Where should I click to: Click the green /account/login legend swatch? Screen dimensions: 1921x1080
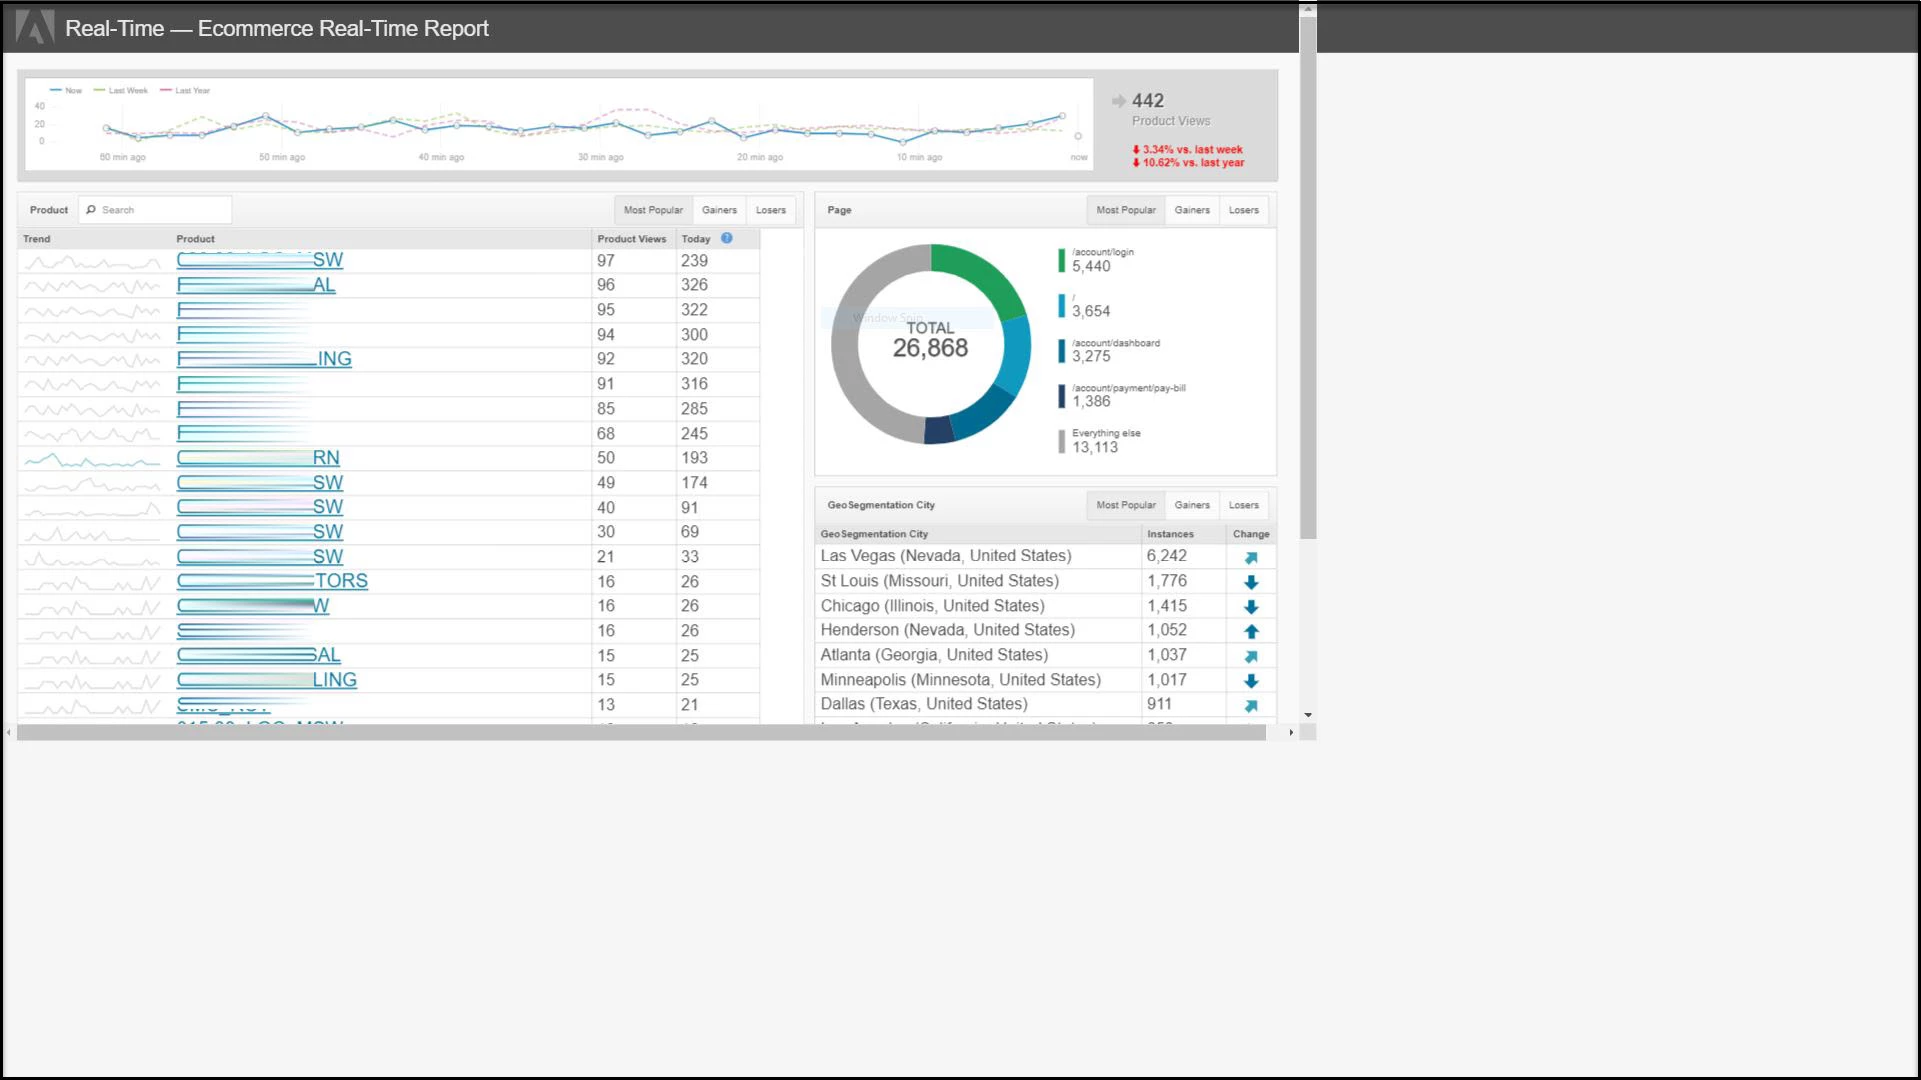pos(1061,260)
